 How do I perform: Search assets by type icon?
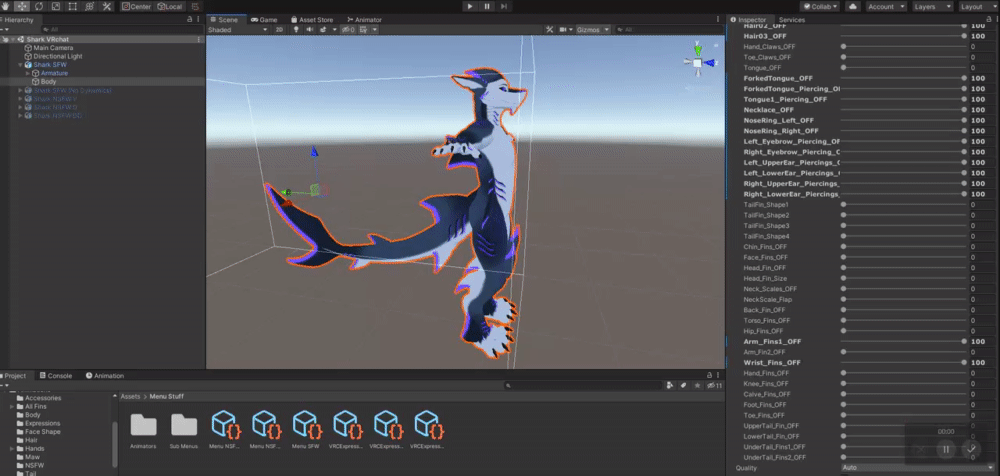click(670, 385)
